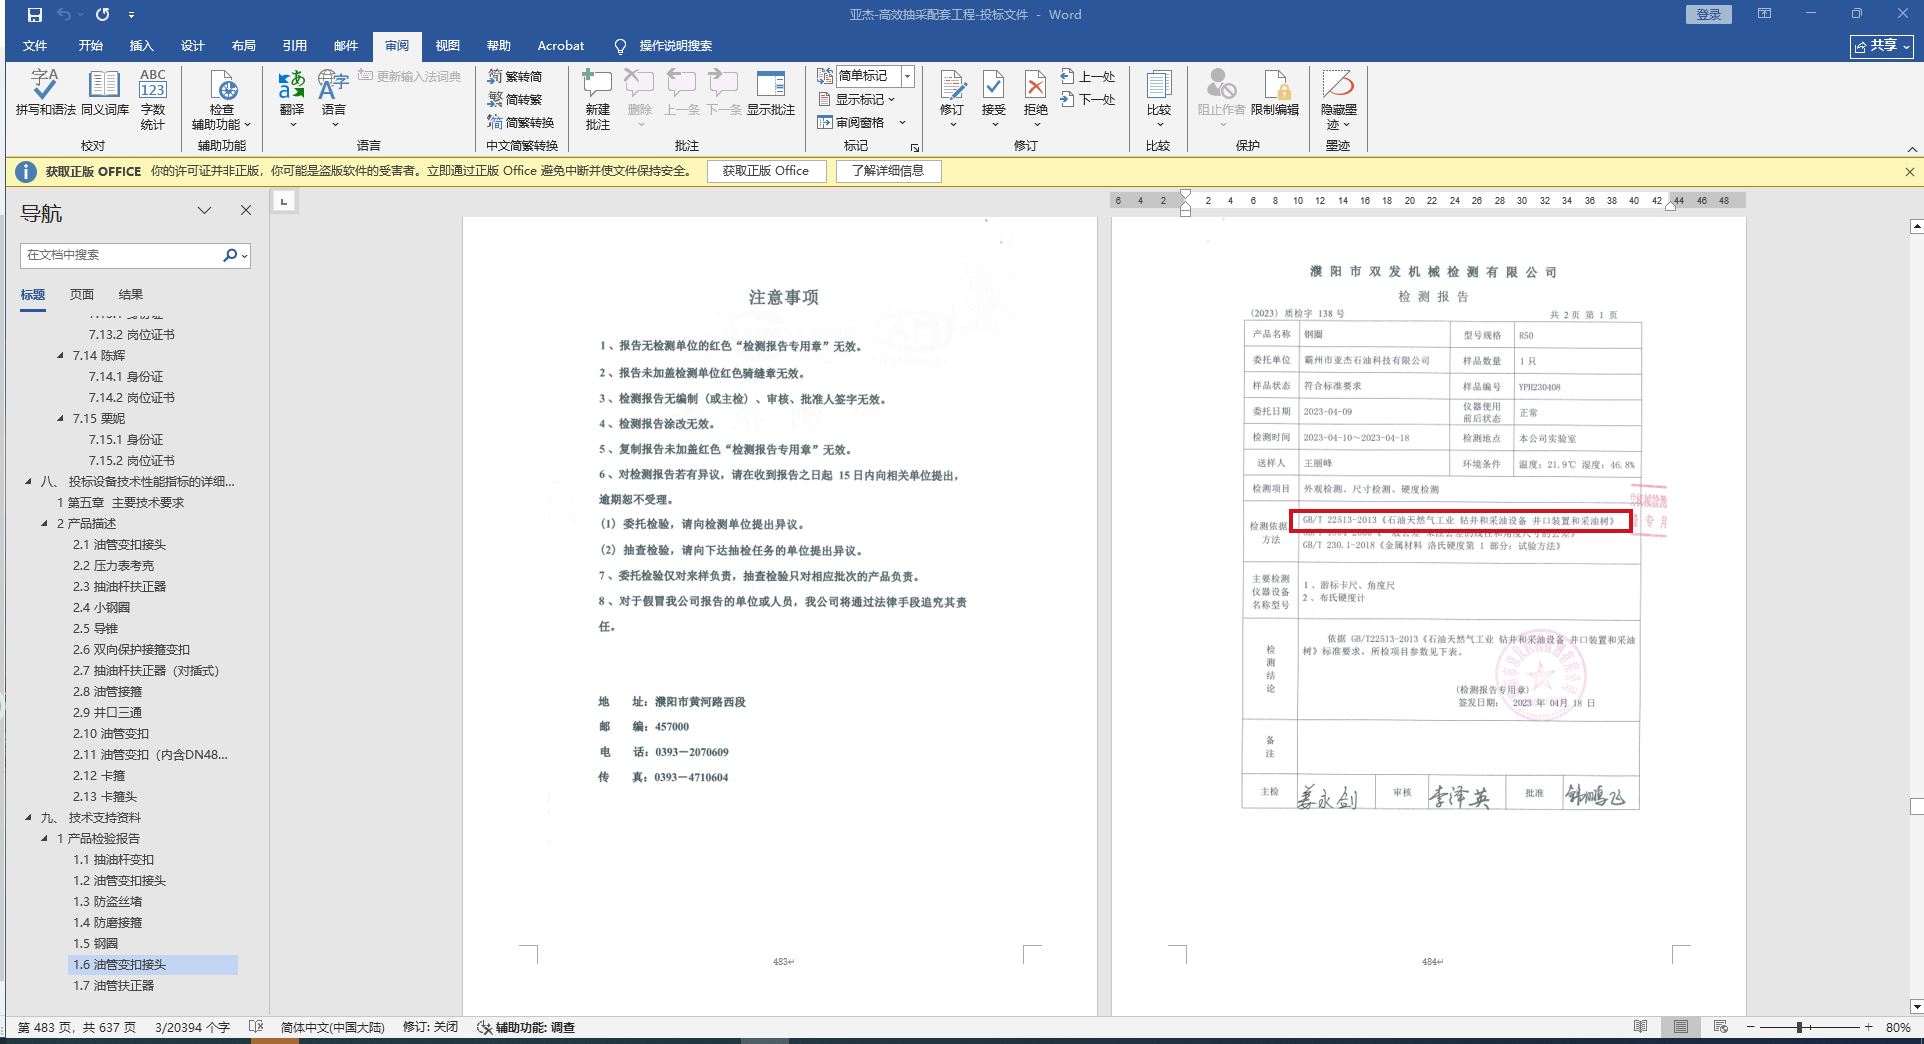Image resolution: width=1924 pixels, height=1044 pixels.
Task: Click the 在文档中搜索 search field
Action: (120, 255)
